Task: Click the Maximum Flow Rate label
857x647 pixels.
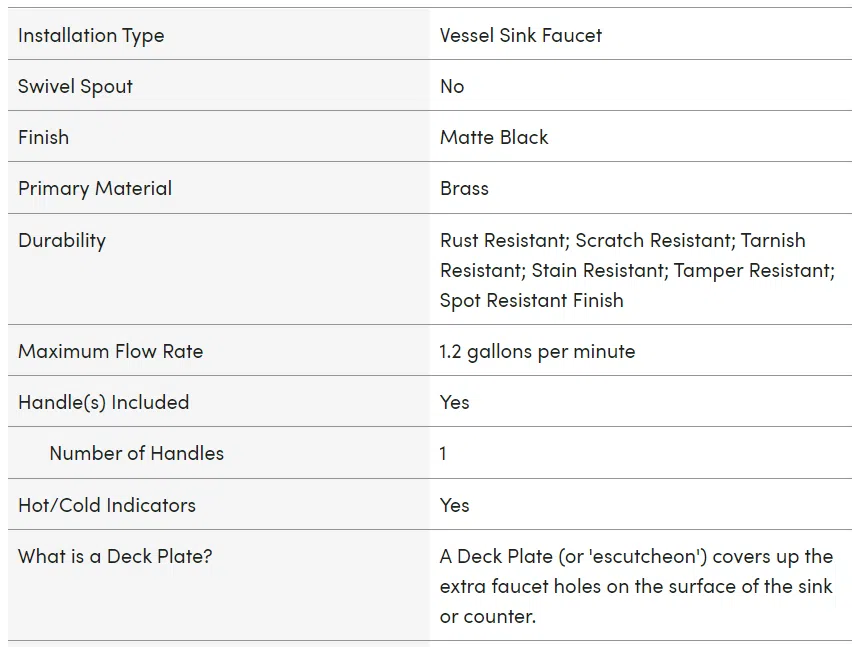Action: click(110, 351)
